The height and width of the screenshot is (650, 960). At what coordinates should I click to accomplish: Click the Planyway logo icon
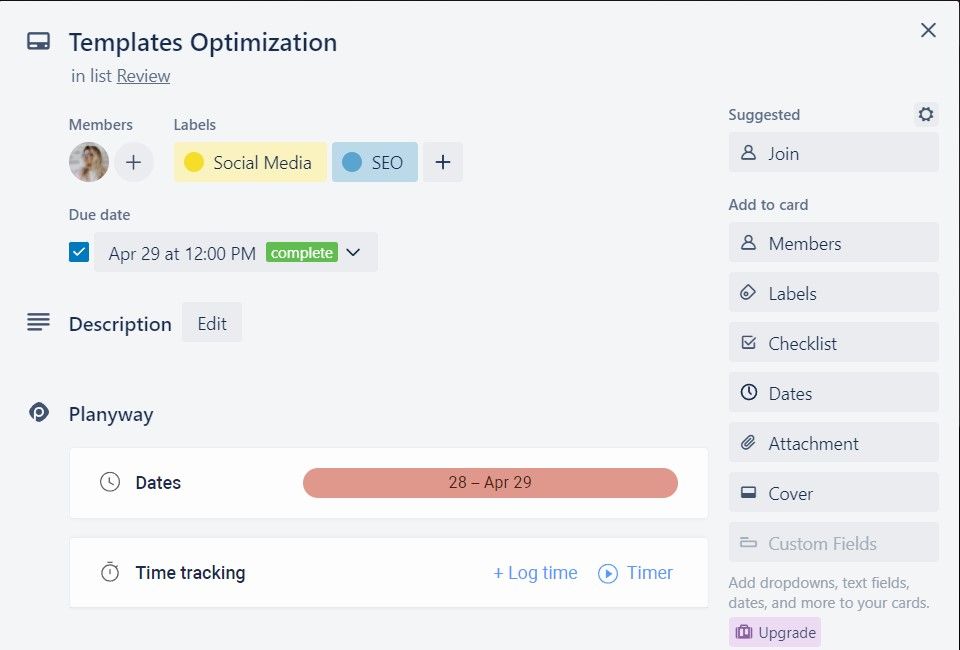click(x=39, y=412)
